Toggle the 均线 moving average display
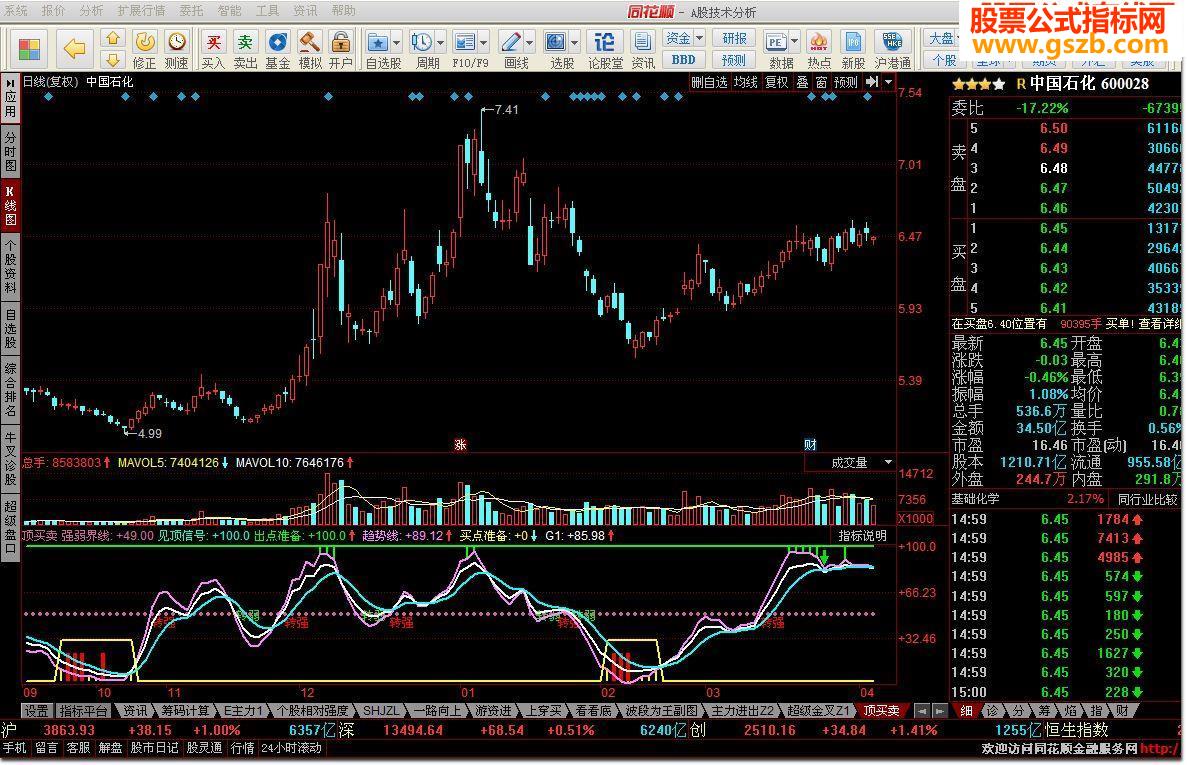The height and width of the screenshot is (765, 1187). tap(746, 82)
